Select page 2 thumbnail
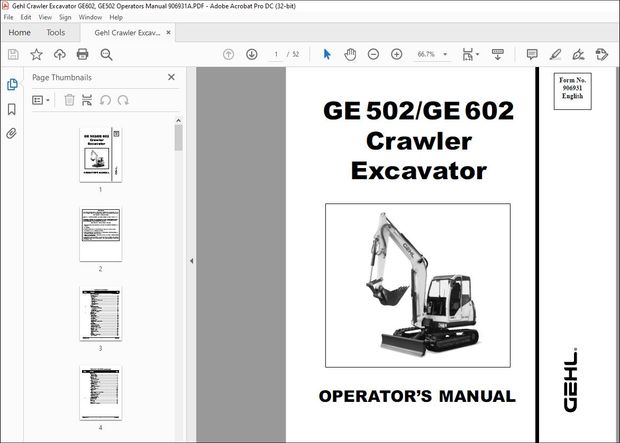 [100, 234]
